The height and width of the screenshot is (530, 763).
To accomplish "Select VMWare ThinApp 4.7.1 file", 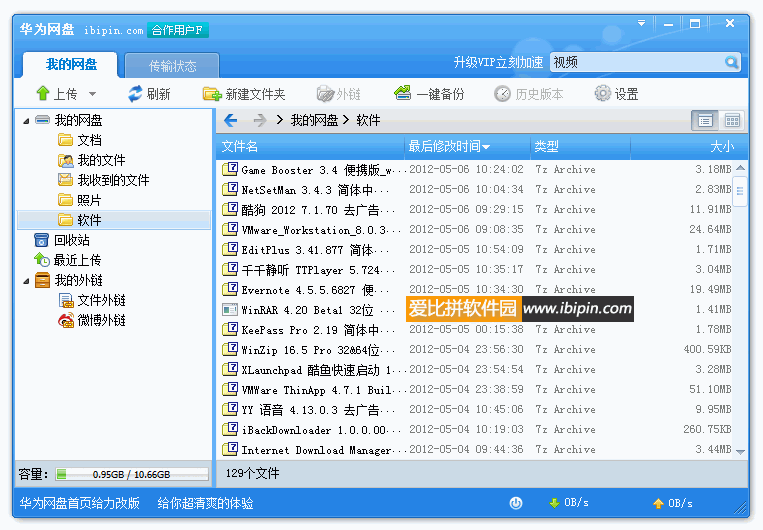I will 475,389.
